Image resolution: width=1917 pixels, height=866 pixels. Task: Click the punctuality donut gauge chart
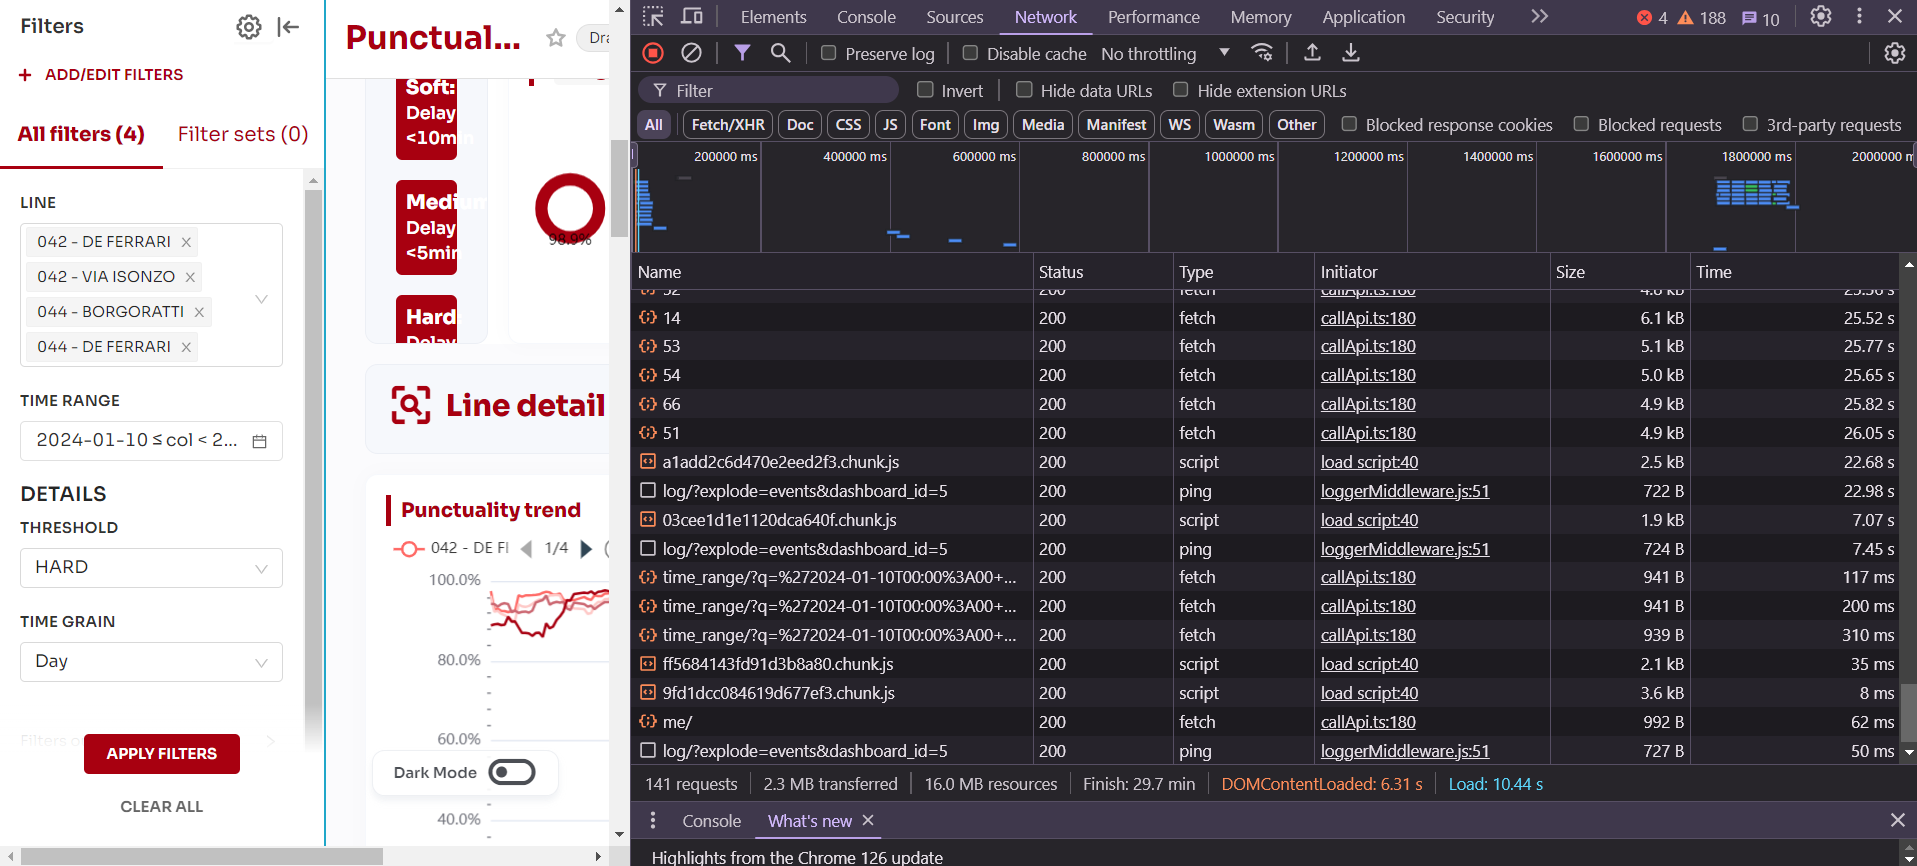pos(570,208)
